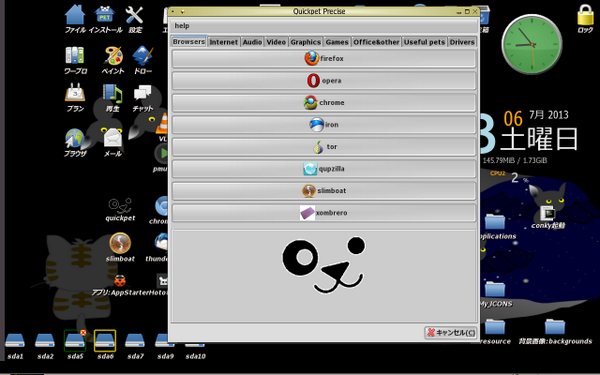The height and width of the screenshot is (375, 600).
Task: Launch the ブラウザ globe icon
Action: click(x=75, y=142)
